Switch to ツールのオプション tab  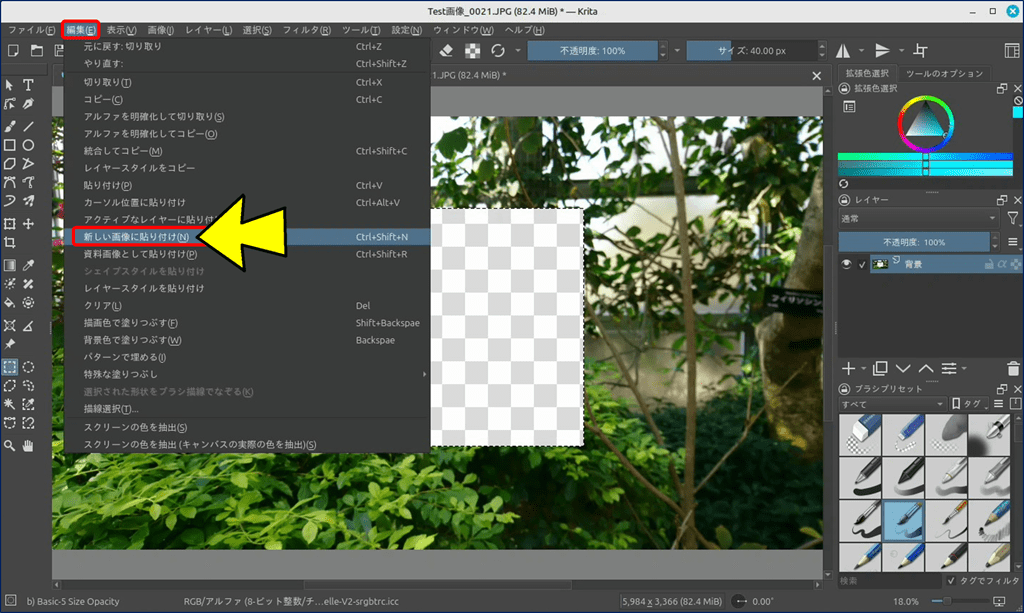click(x=945, y=74)
